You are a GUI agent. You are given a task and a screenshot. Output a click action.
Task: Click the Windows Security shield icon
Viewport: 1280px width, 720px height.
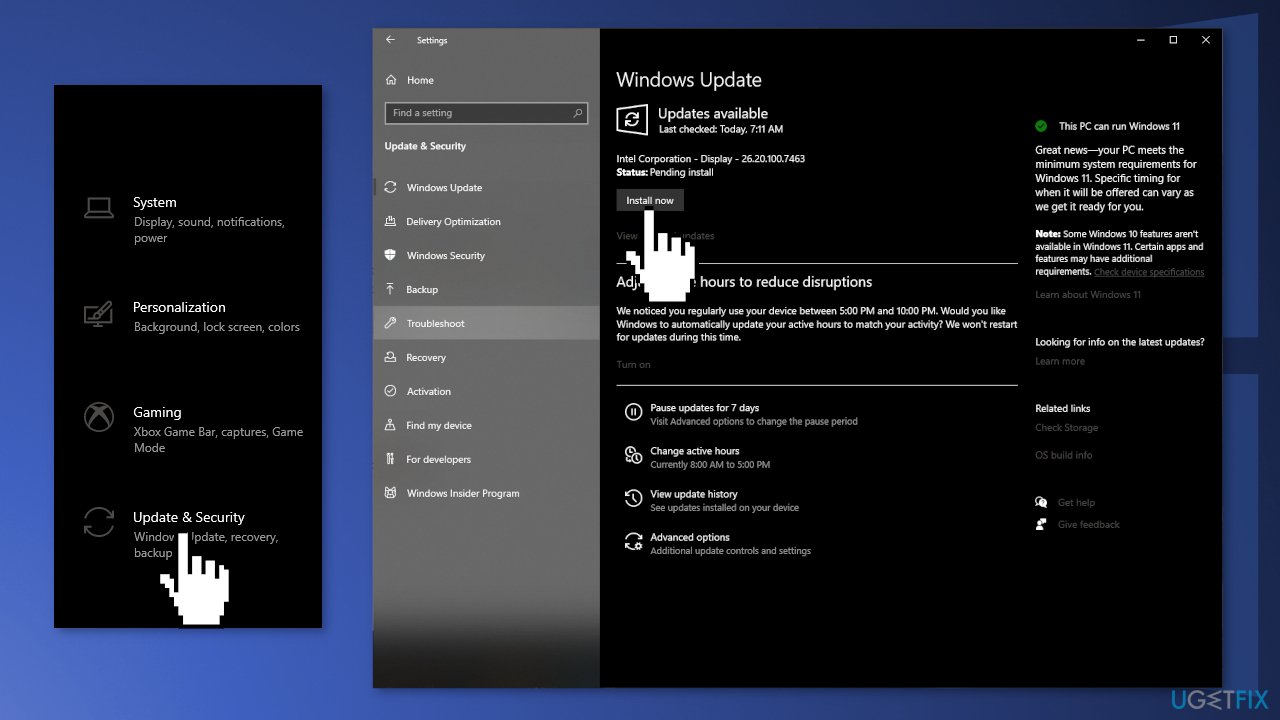point(390,255)
